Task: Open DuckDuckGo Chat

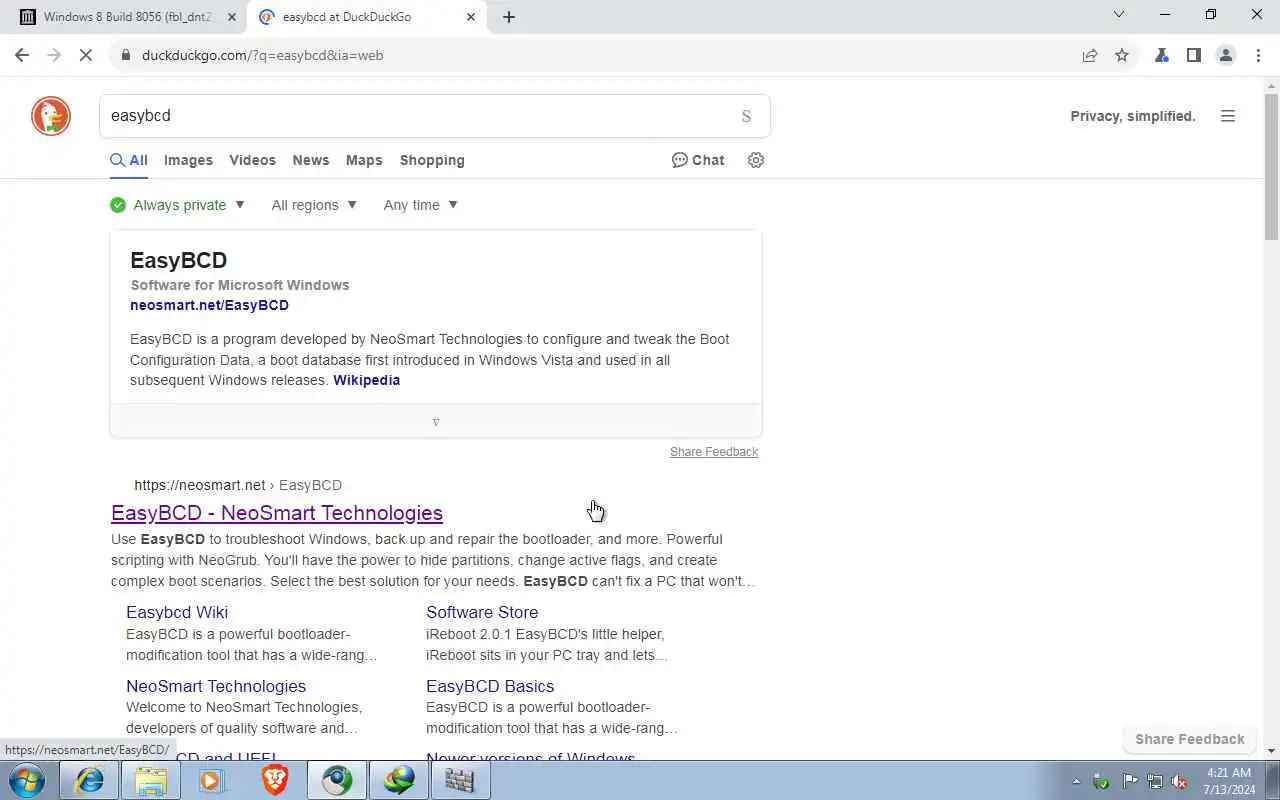Action: [698, 160]
